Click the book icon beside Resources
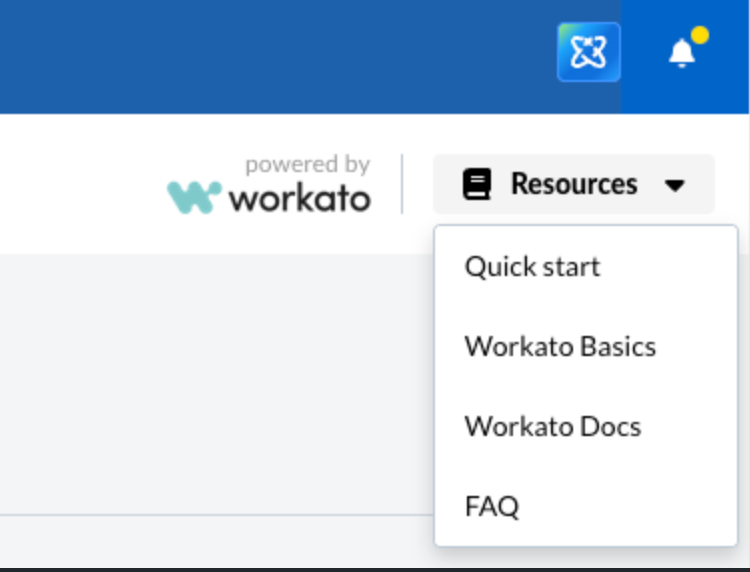Viewport: 750px width, 572px height. pos(477,184)
